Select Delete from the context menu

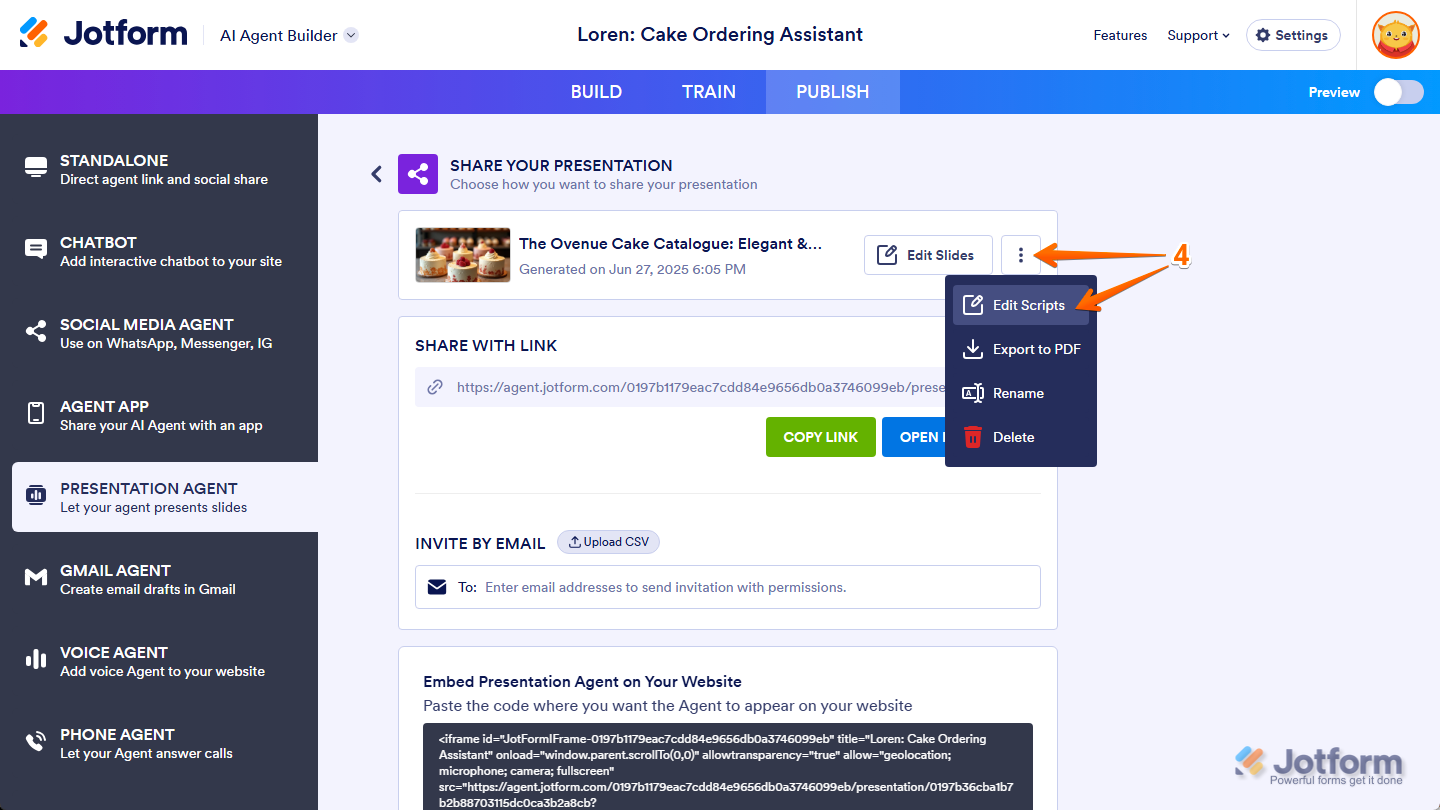click(x=1021, y=437)
